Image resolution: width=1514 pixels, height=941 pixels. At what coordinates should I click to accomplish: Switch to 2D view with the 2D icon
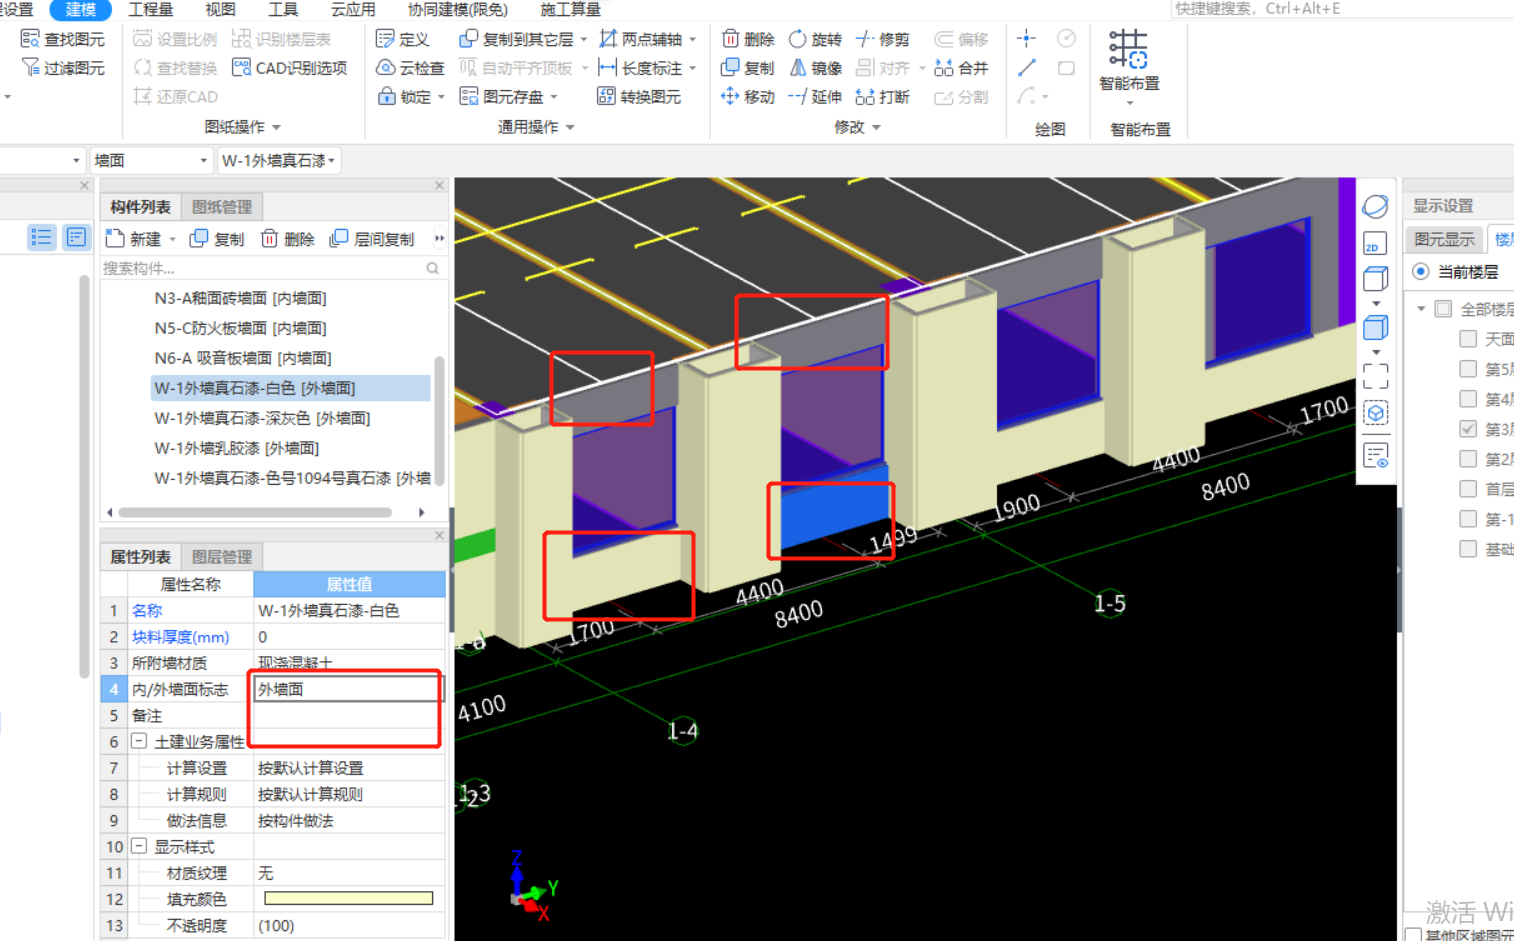tap(1375, 244)
